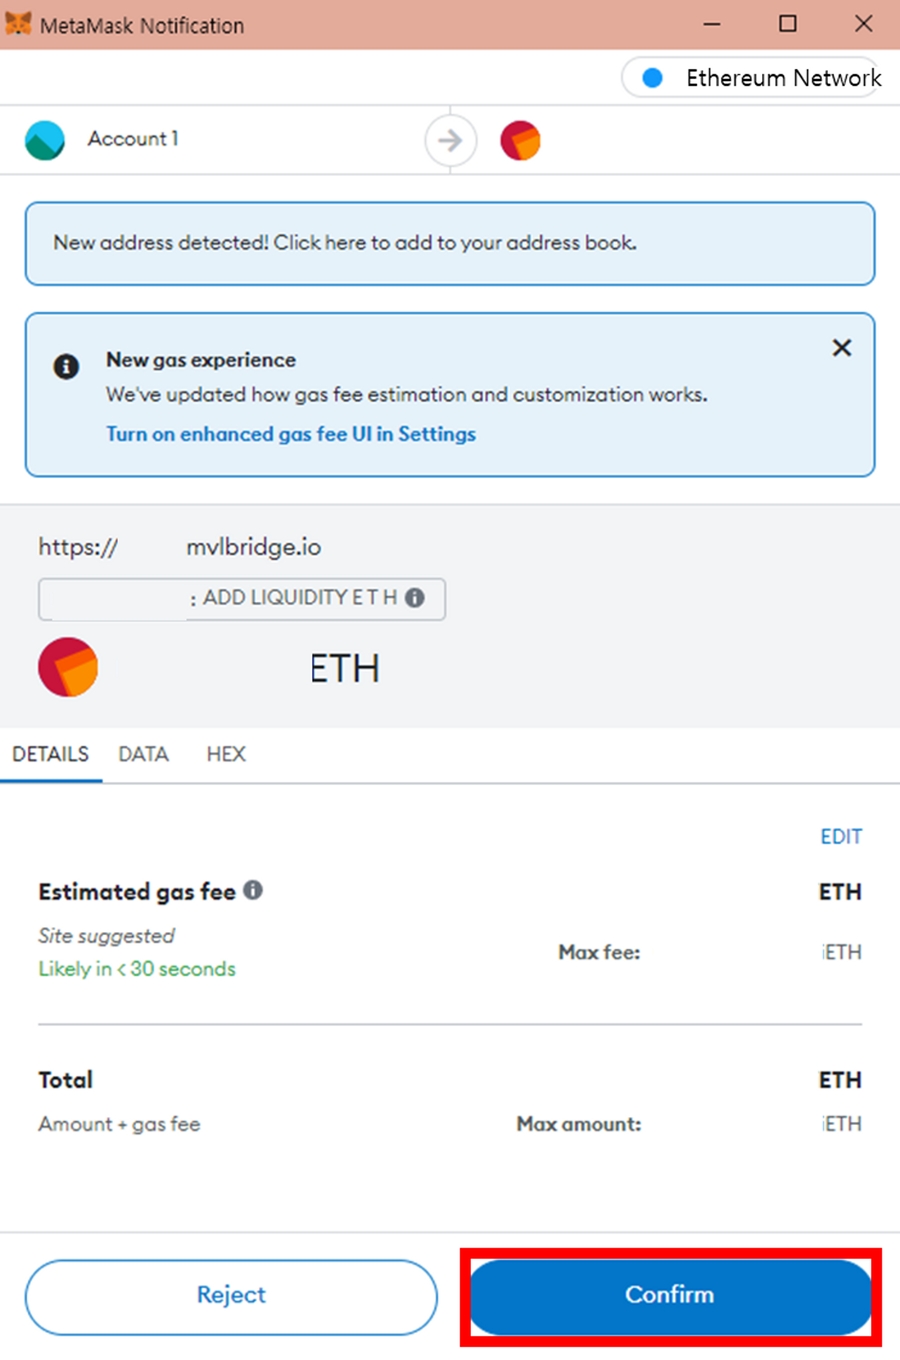Screen dimensions: 900x1360
Task: Switch to the DATA tab
Action: [x=143, y=754]
